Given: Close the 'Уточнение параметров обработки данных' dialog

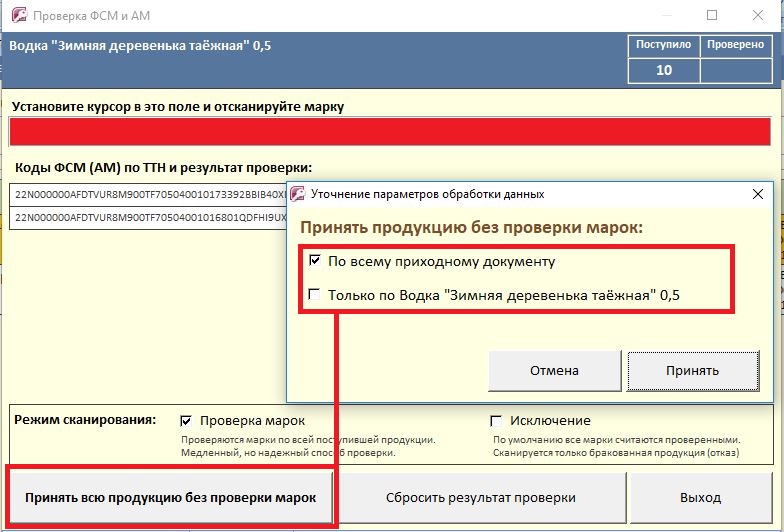Looking at the screenshot, I should (x=756, y=194).
